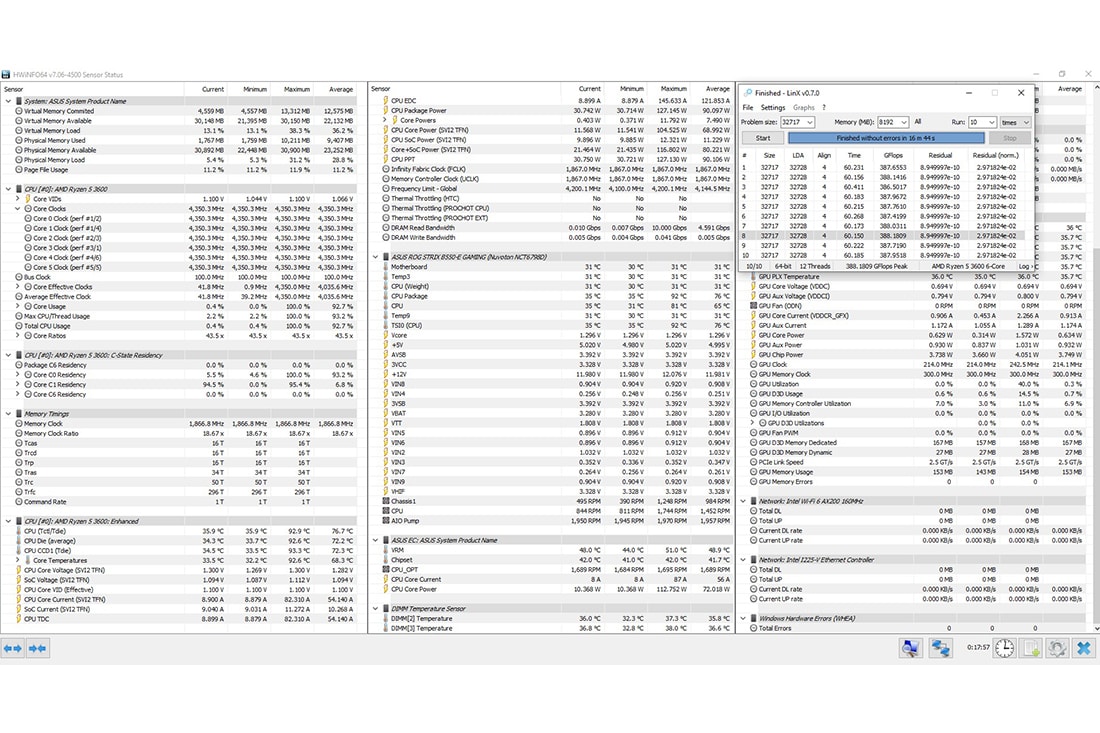Viewport: 1100px width, 733px height.
Task: Click the network connection icon in bottom toolbar
Action: click(941, 649)
